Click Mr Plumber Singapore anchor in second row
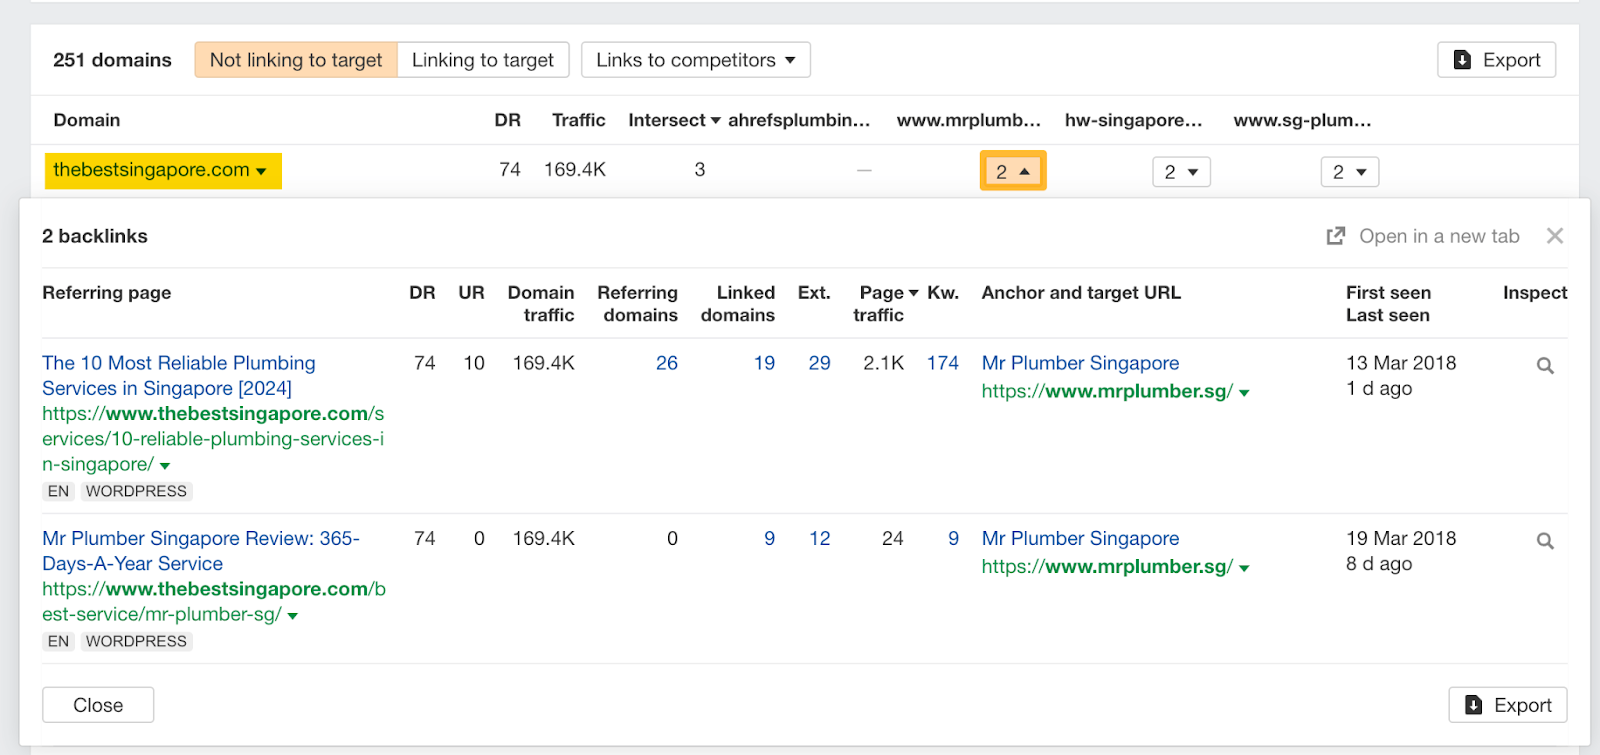 (1080, 538)
